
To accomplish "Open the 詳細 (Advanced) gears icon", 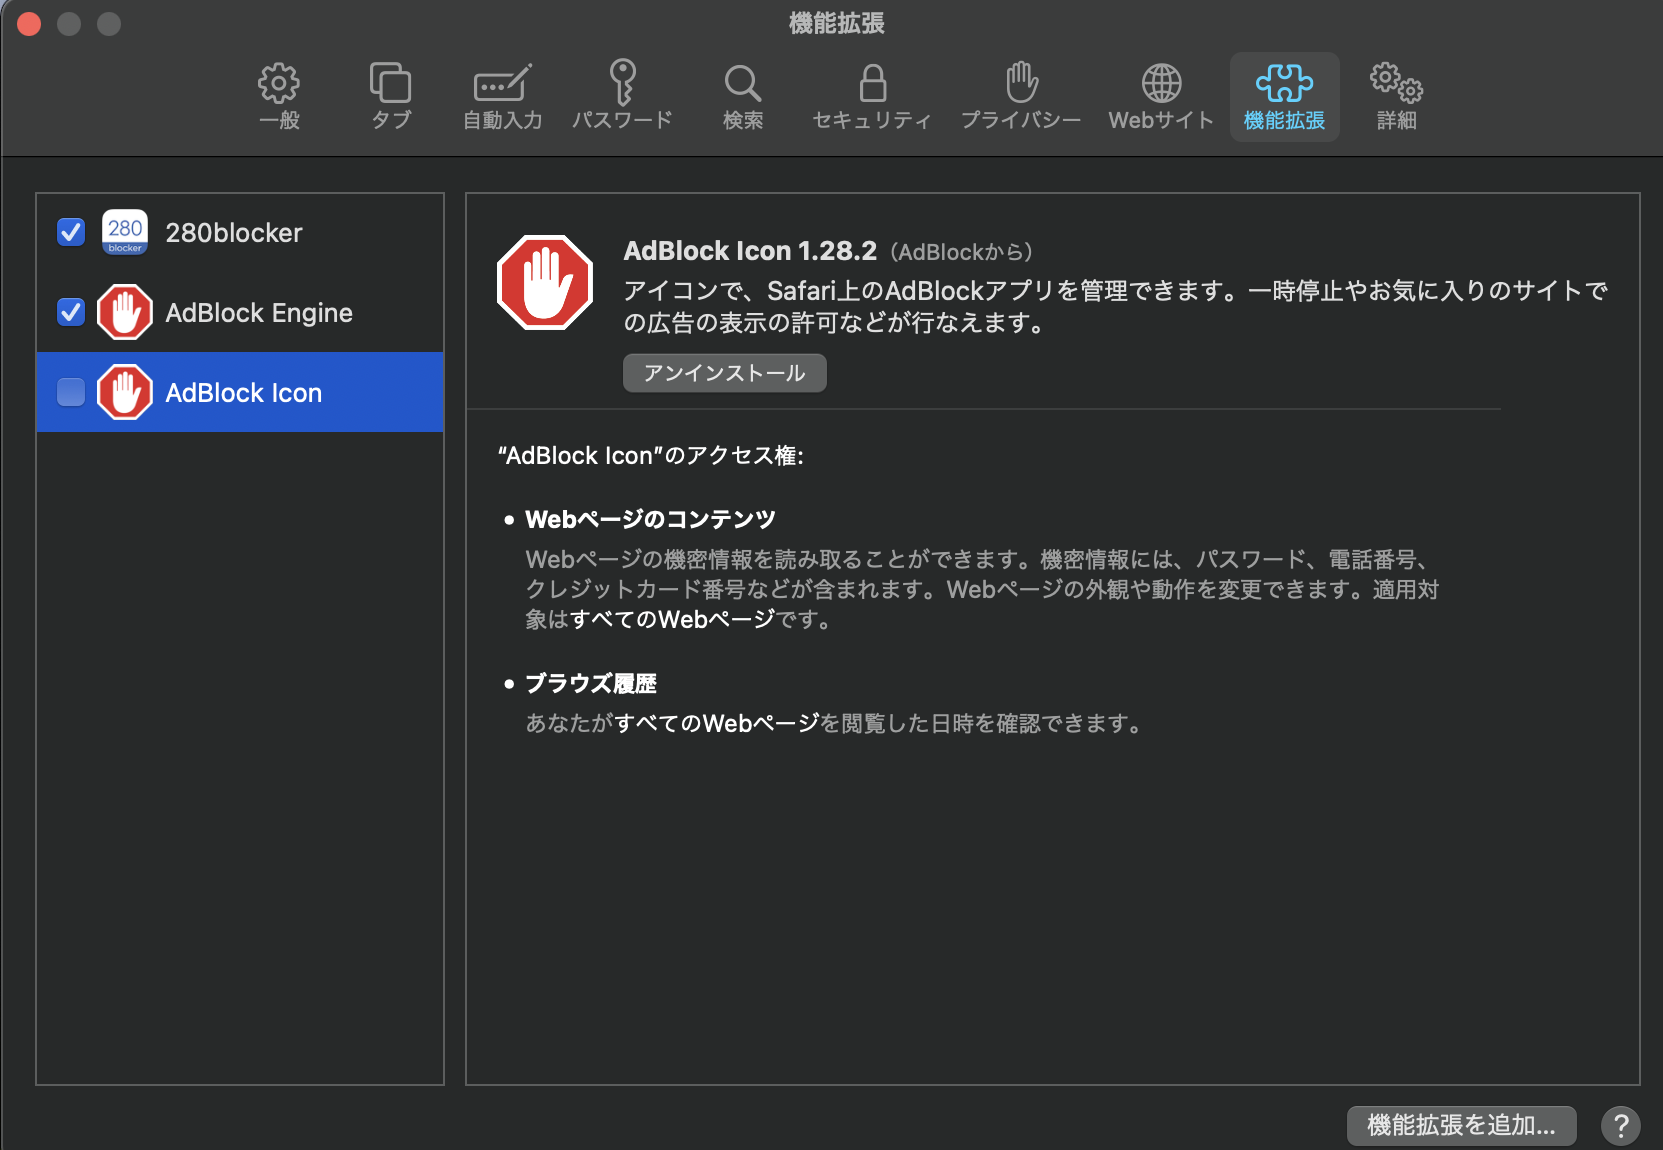I will pos(1396,83).
